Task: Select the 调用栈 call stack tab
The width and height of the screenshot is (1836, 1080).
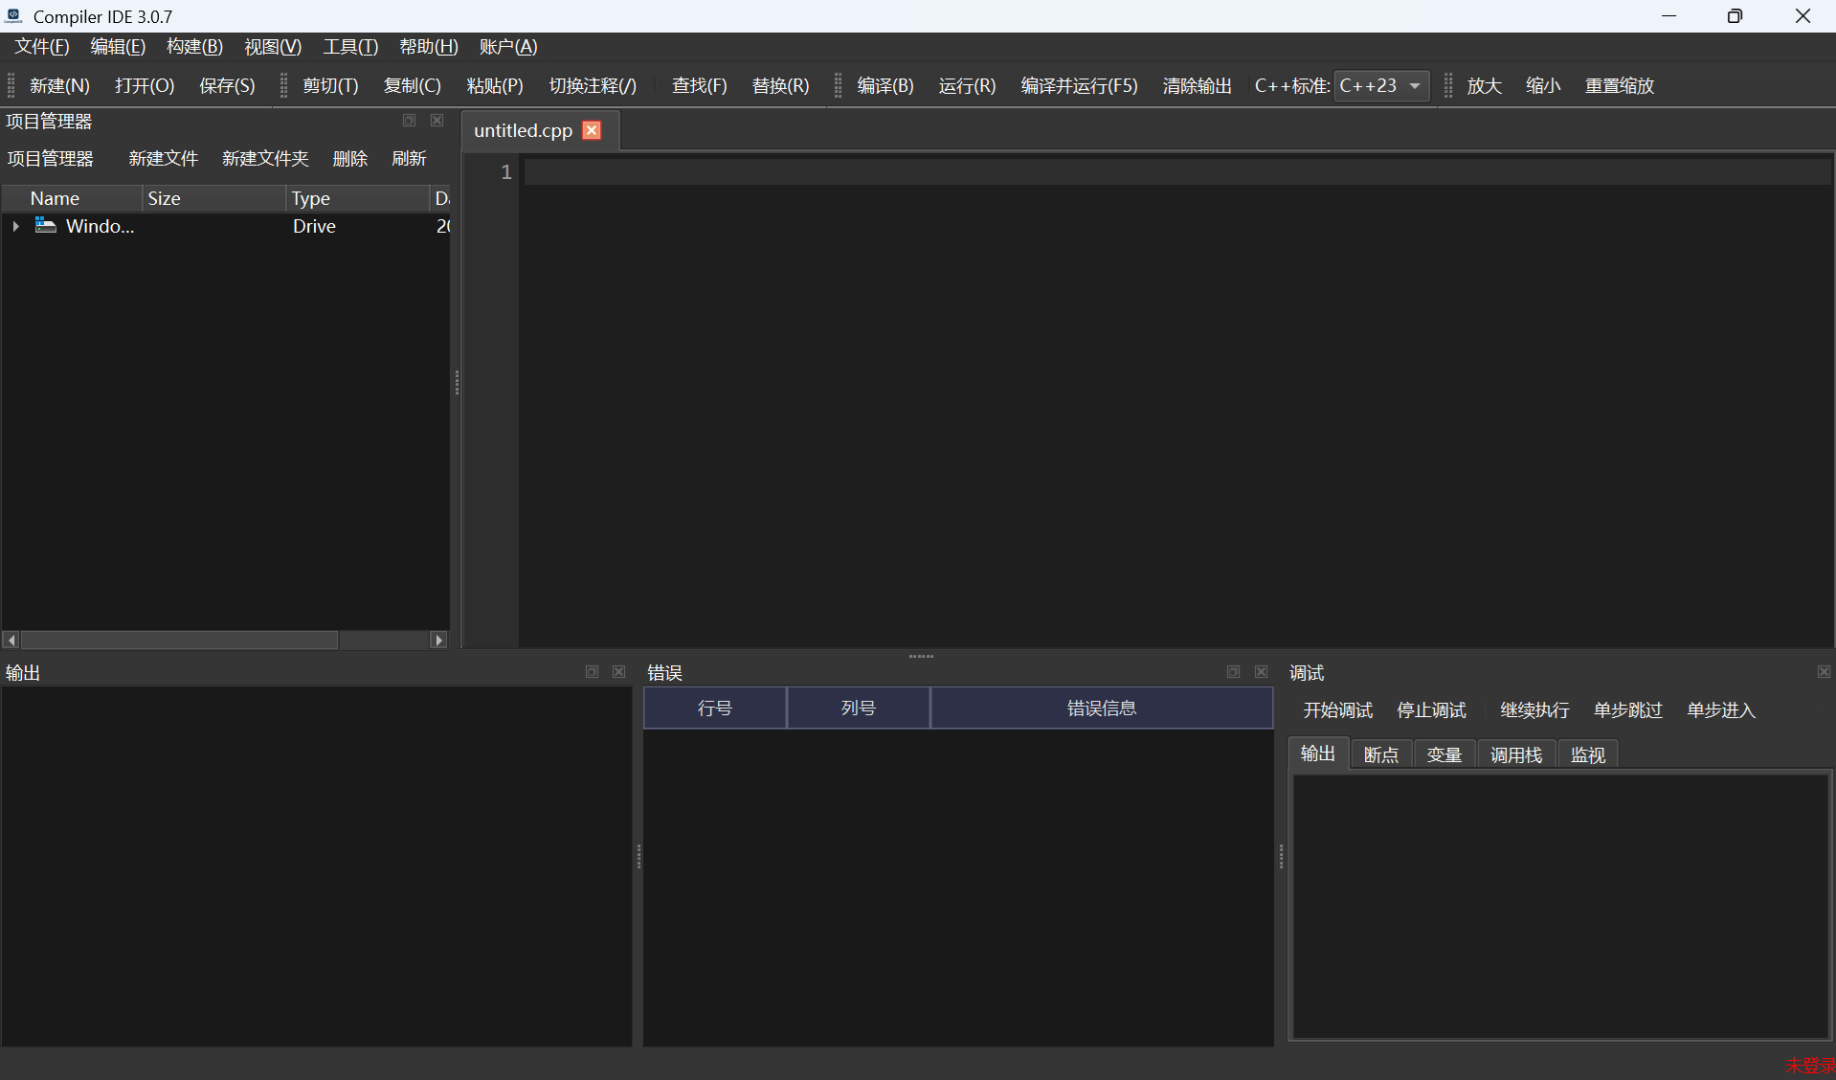Action: (x=1516, y=755)
